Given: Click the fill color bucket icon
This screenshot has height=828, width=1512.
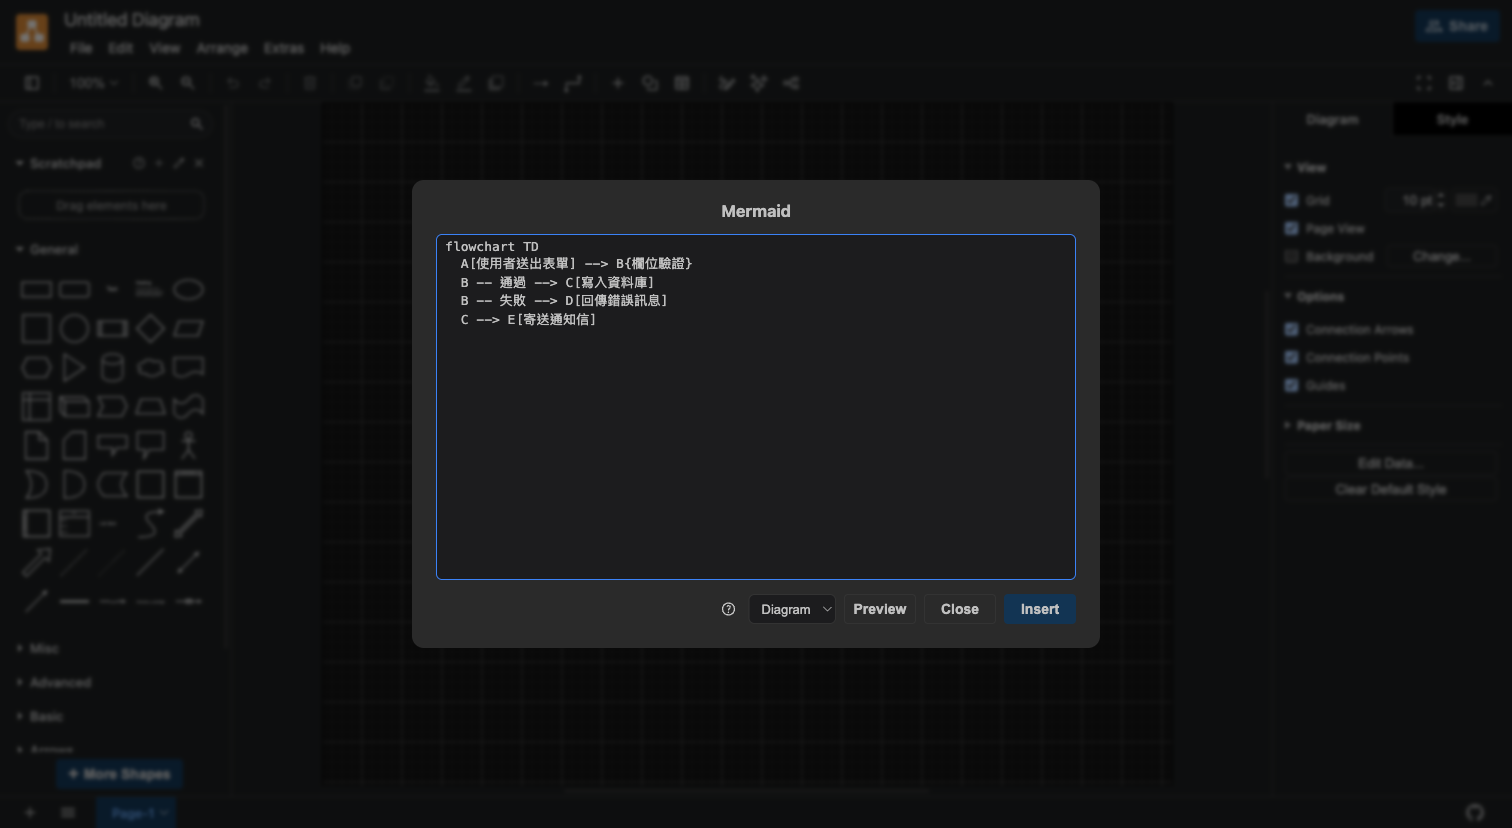Looking at the screenshot, I should point(432,83).
